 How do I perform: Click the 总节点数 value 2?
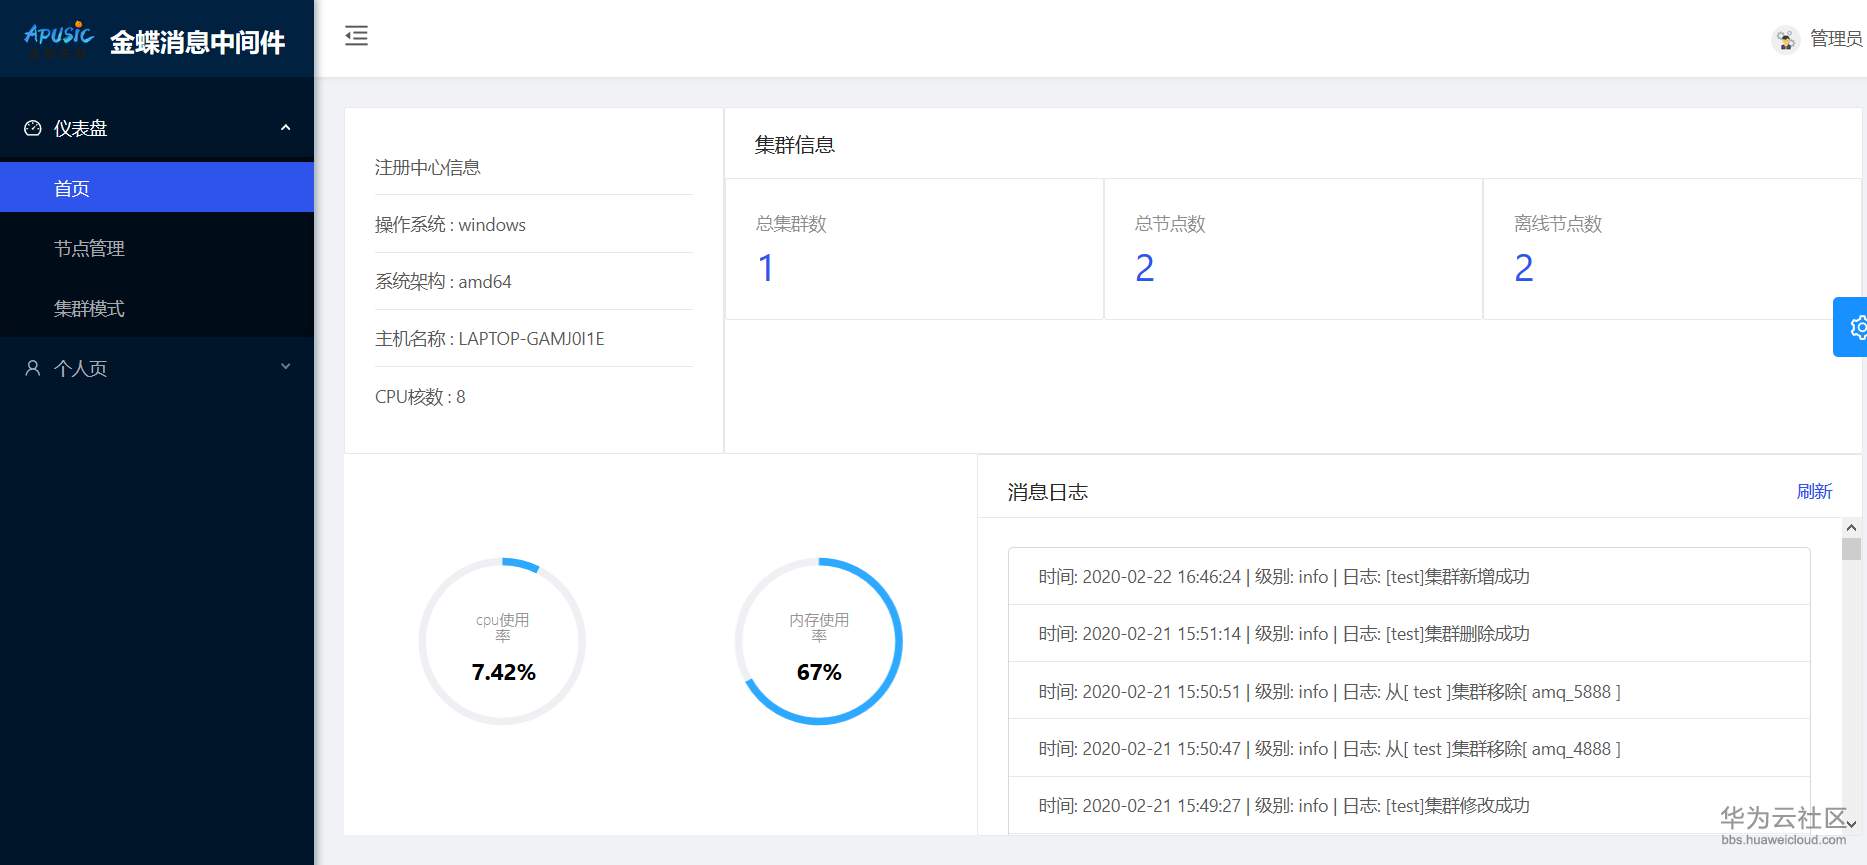[1145, 268]
